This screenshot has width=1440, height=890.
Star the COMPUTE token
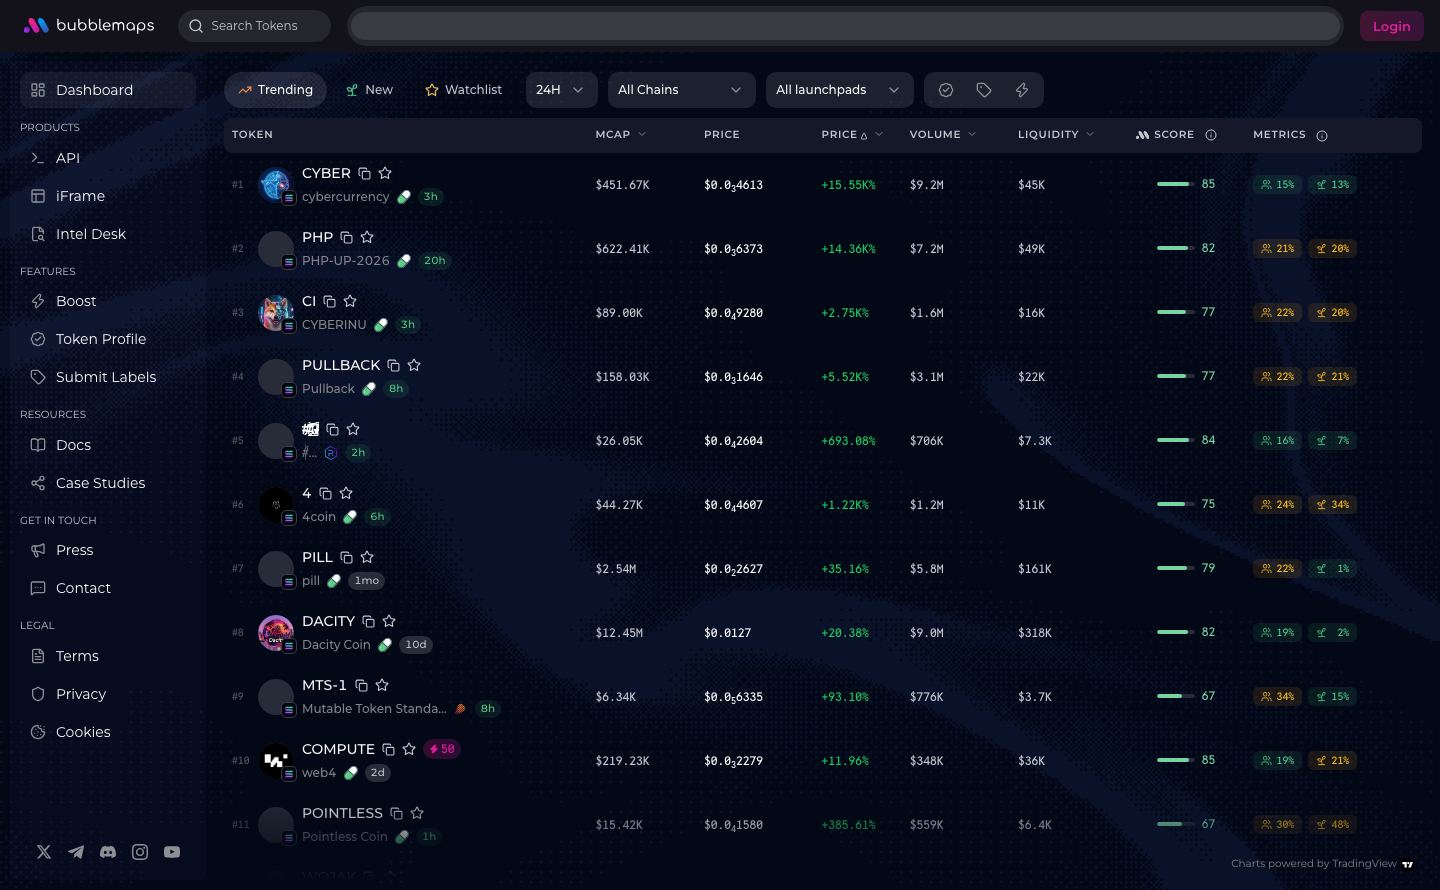409,749
